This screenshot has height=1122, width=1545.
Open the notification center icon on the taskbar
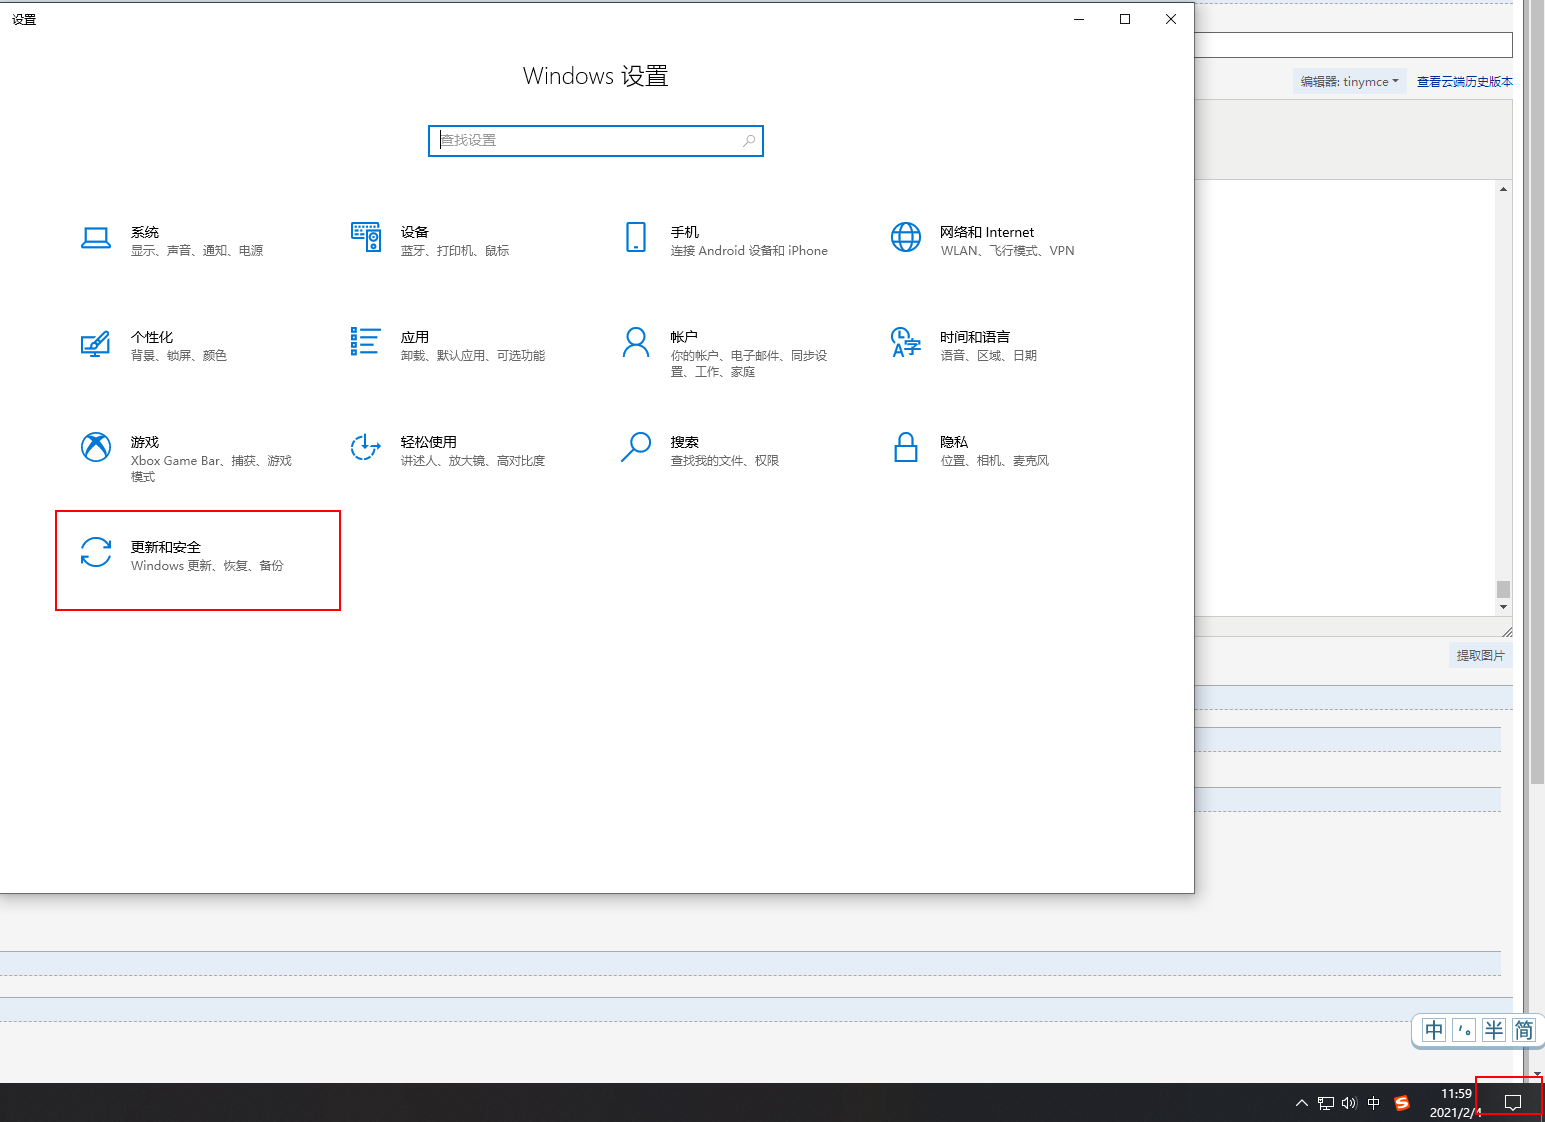[x=1513, y=1103]
